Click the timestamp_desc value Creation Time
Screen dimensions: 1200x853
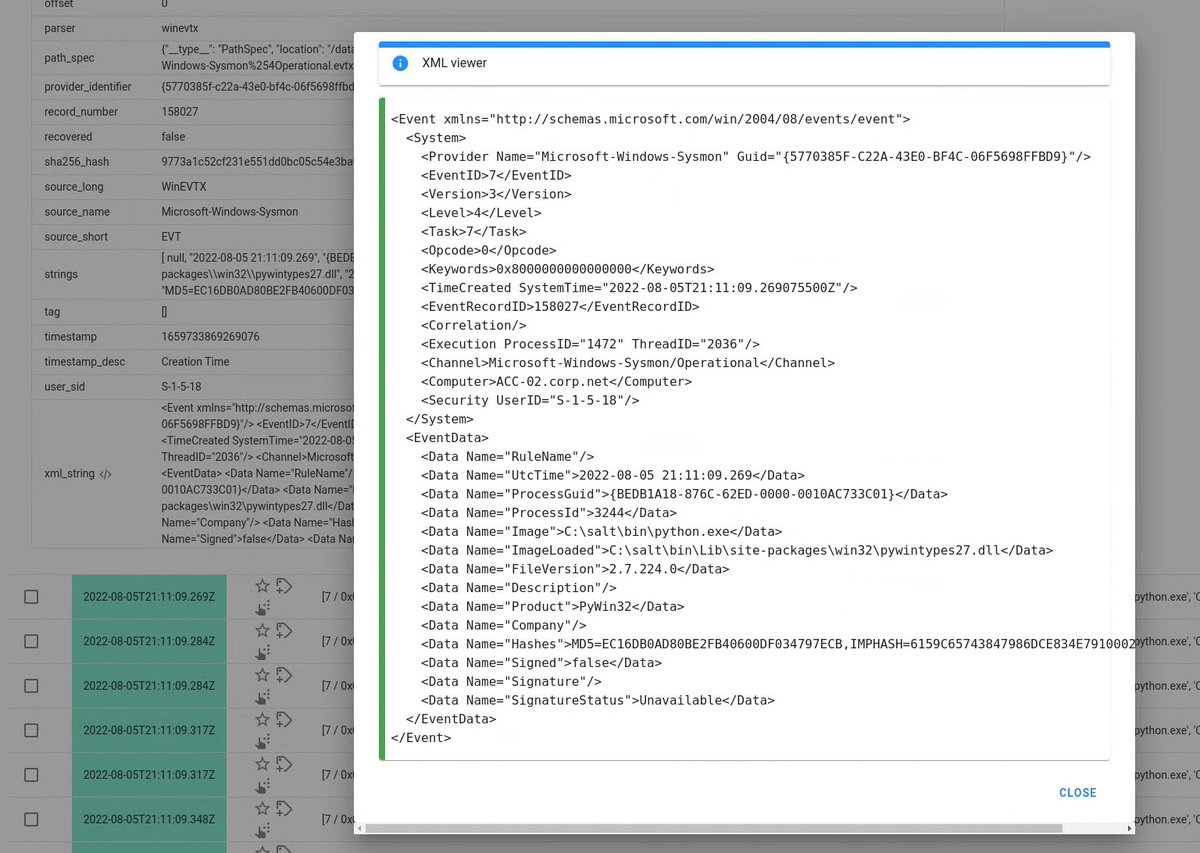tap(195, 362)
